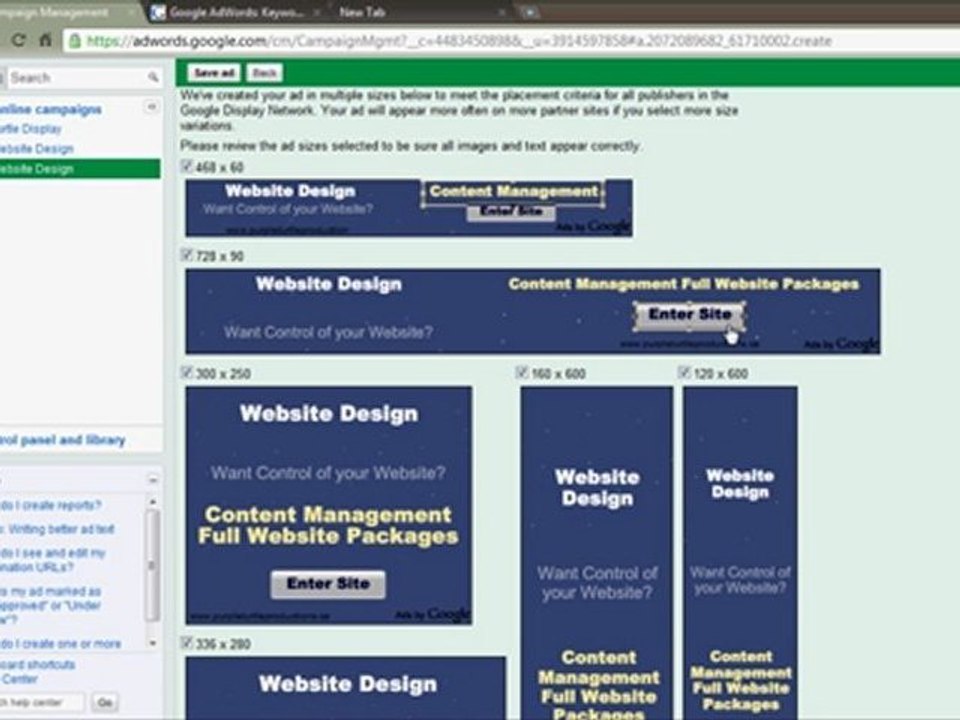Click the Back button beside Save ad
The height and width of the screenshot is (720, 960).
click(264, 73)
